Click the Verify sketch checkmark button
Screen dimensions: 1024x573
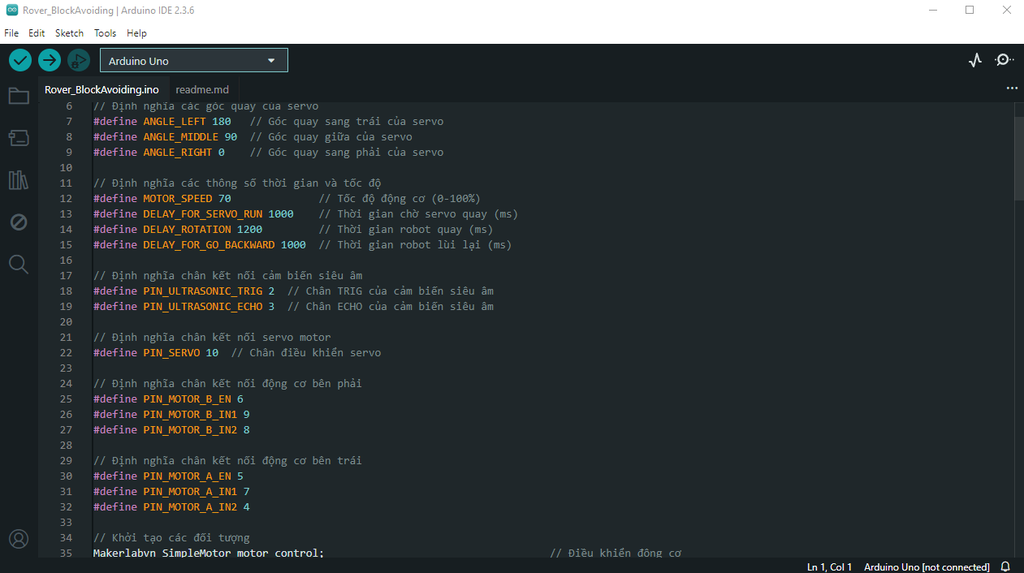(20, 60)
